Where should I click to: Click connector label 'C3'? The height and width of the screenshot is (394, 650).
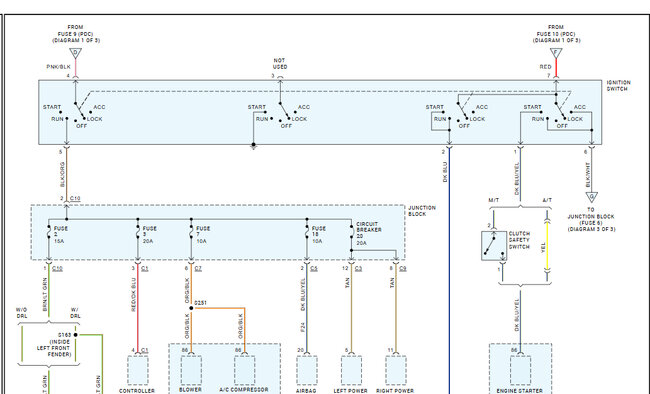(x=358, y=269)
